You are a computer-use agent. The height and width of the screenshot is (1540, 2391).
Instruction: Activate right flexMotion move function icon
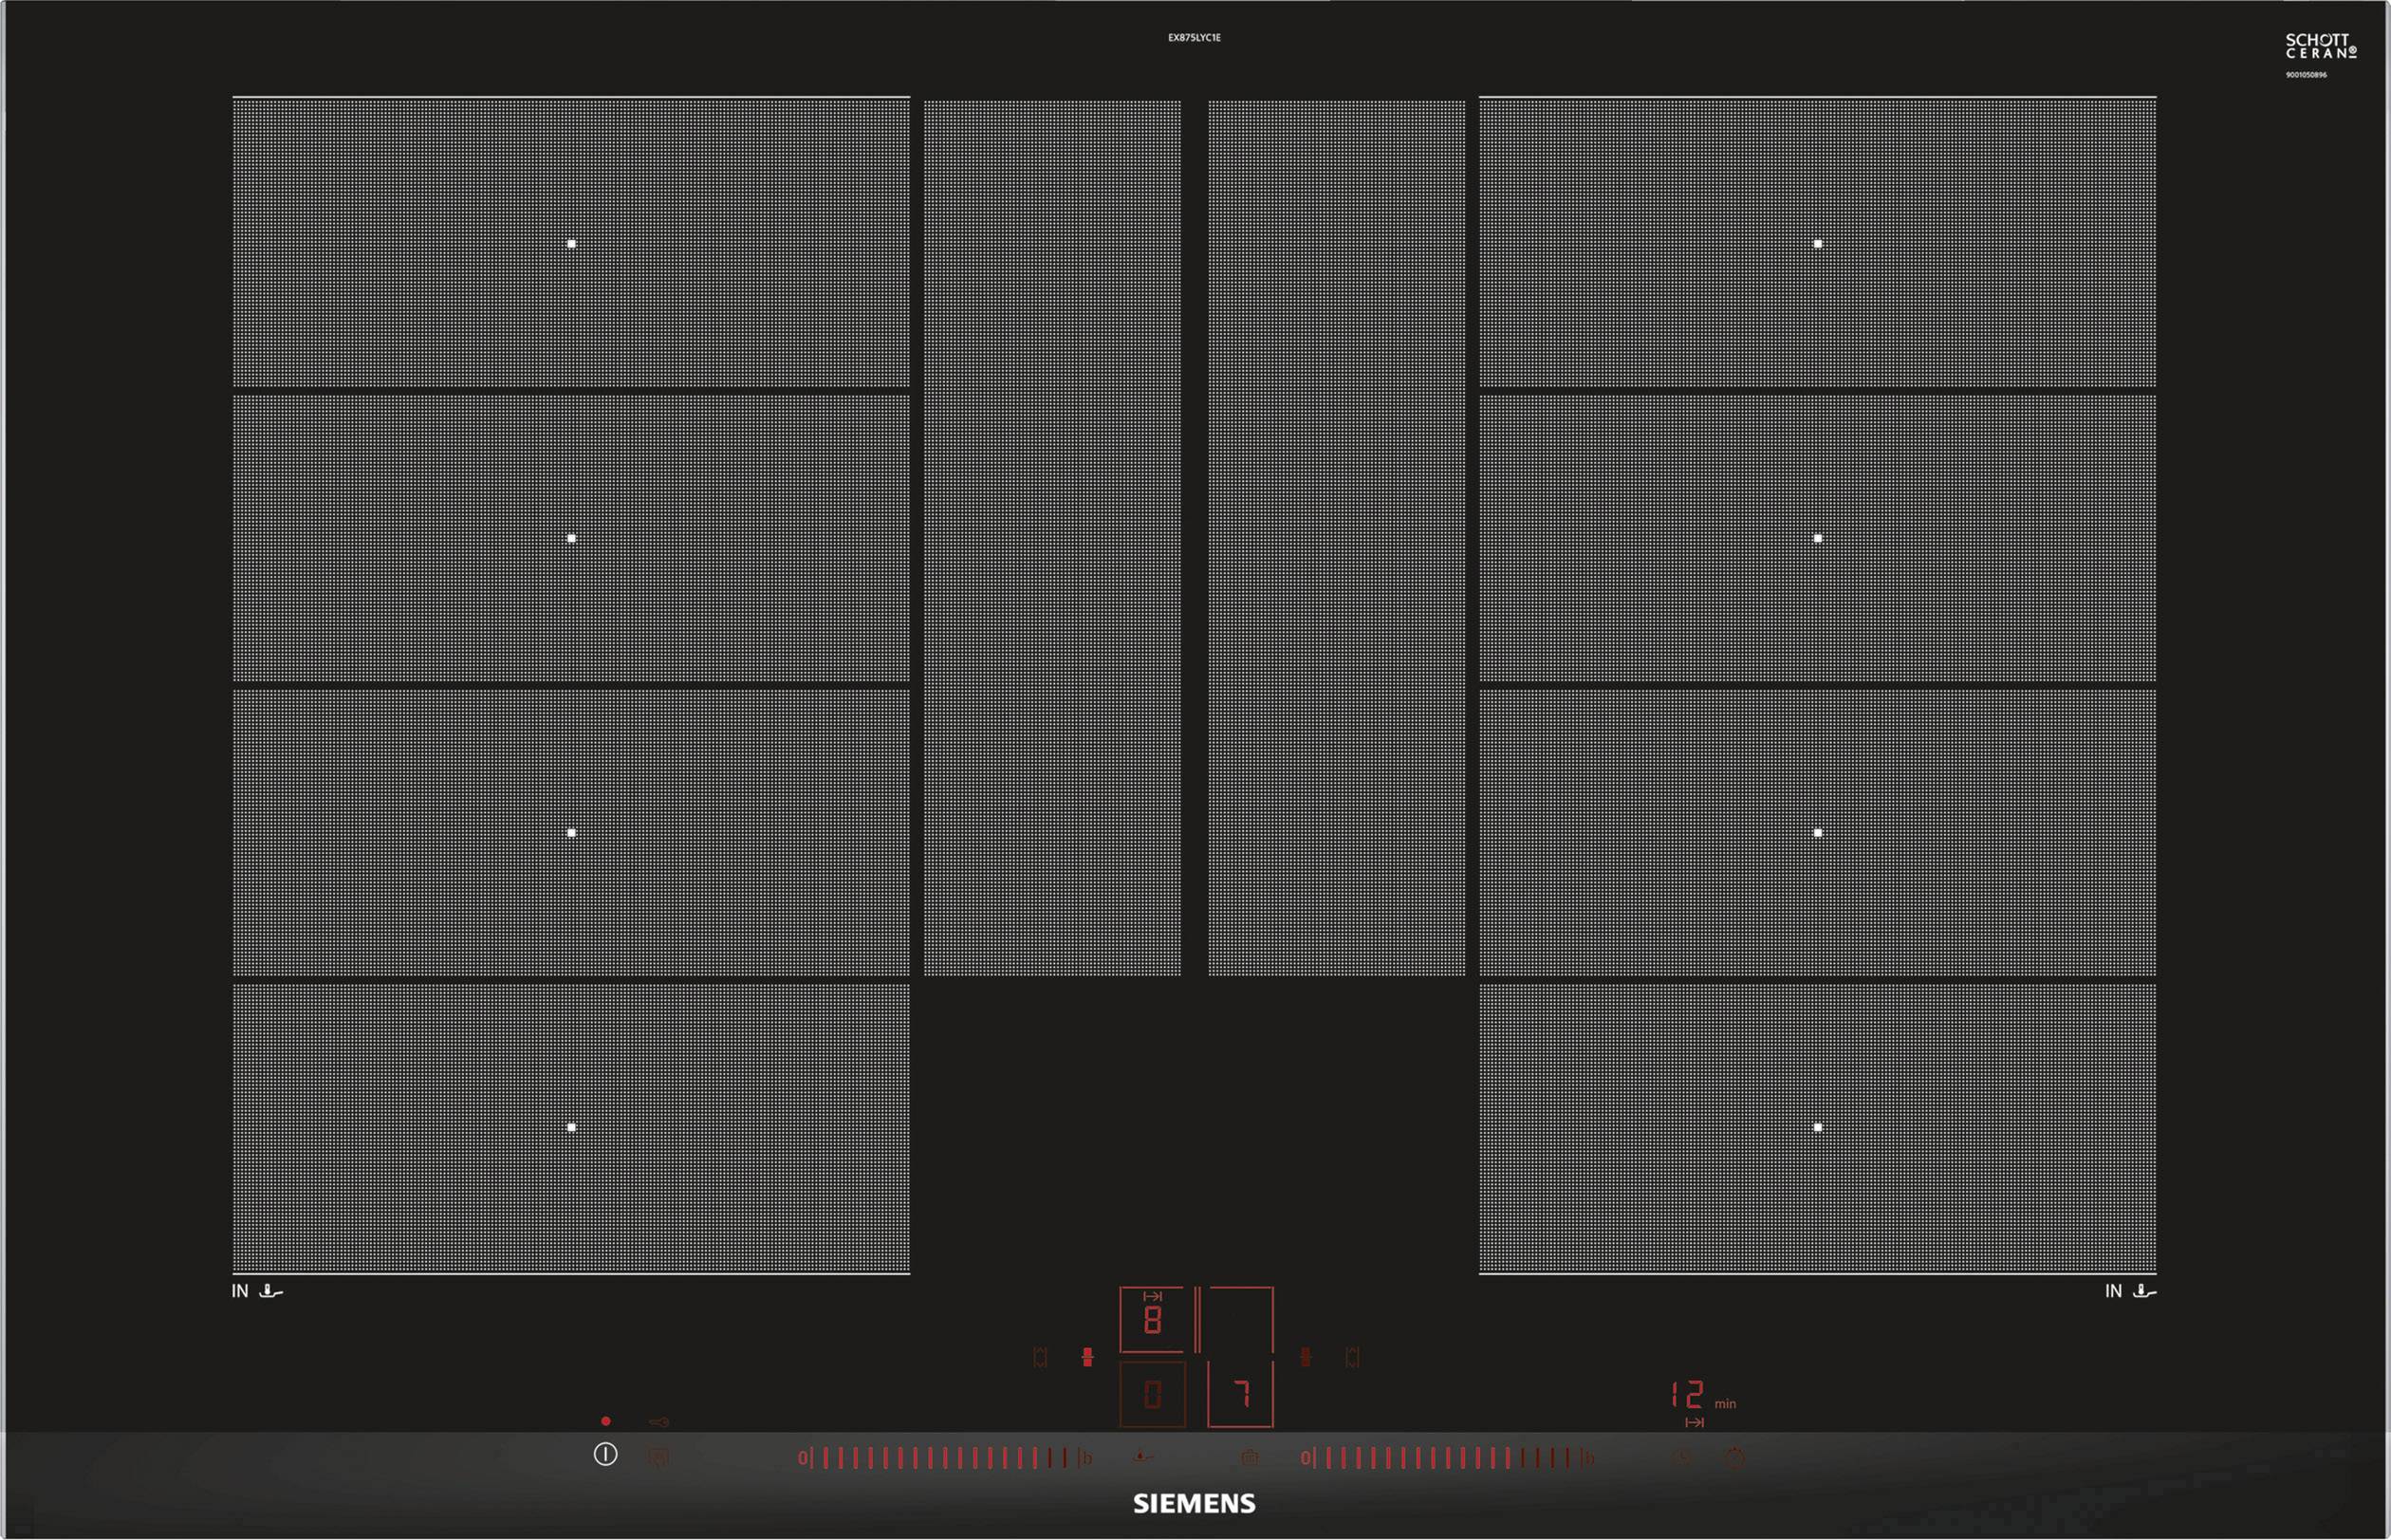[x=1352, y=1357]
